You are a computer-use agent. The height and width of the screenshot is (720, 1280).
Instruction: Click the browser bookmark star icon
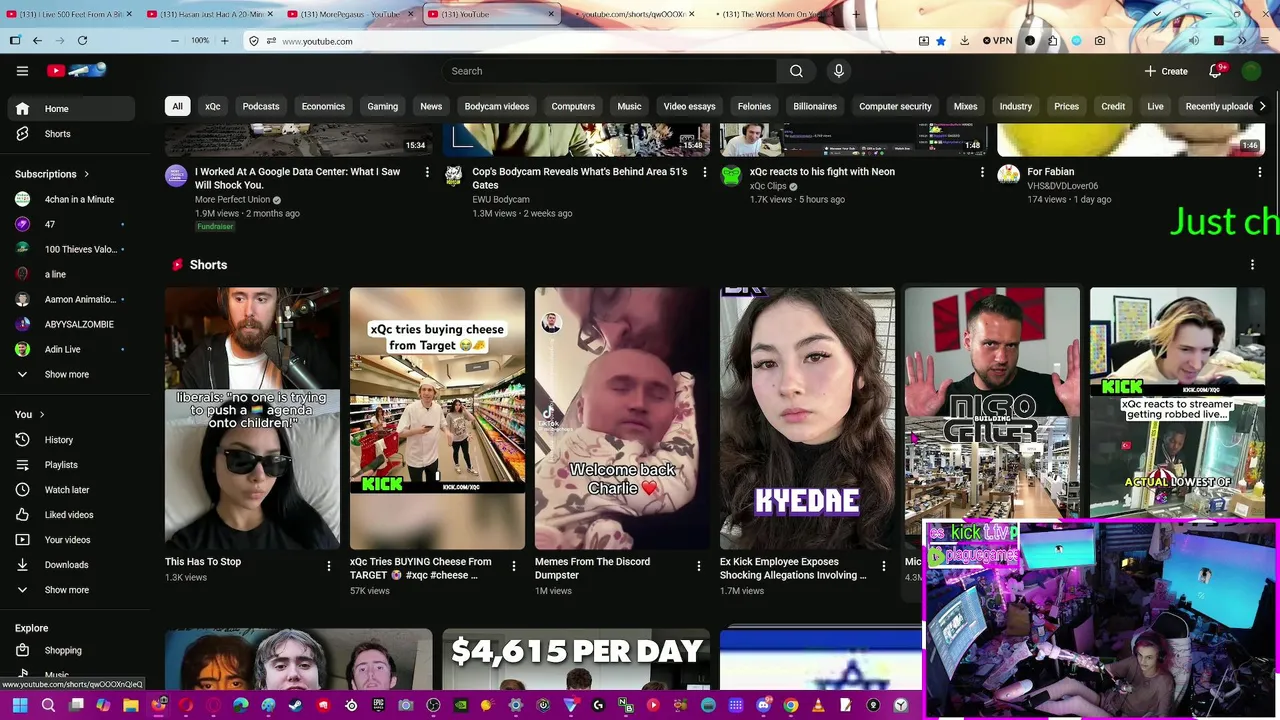tap(940, 41)
